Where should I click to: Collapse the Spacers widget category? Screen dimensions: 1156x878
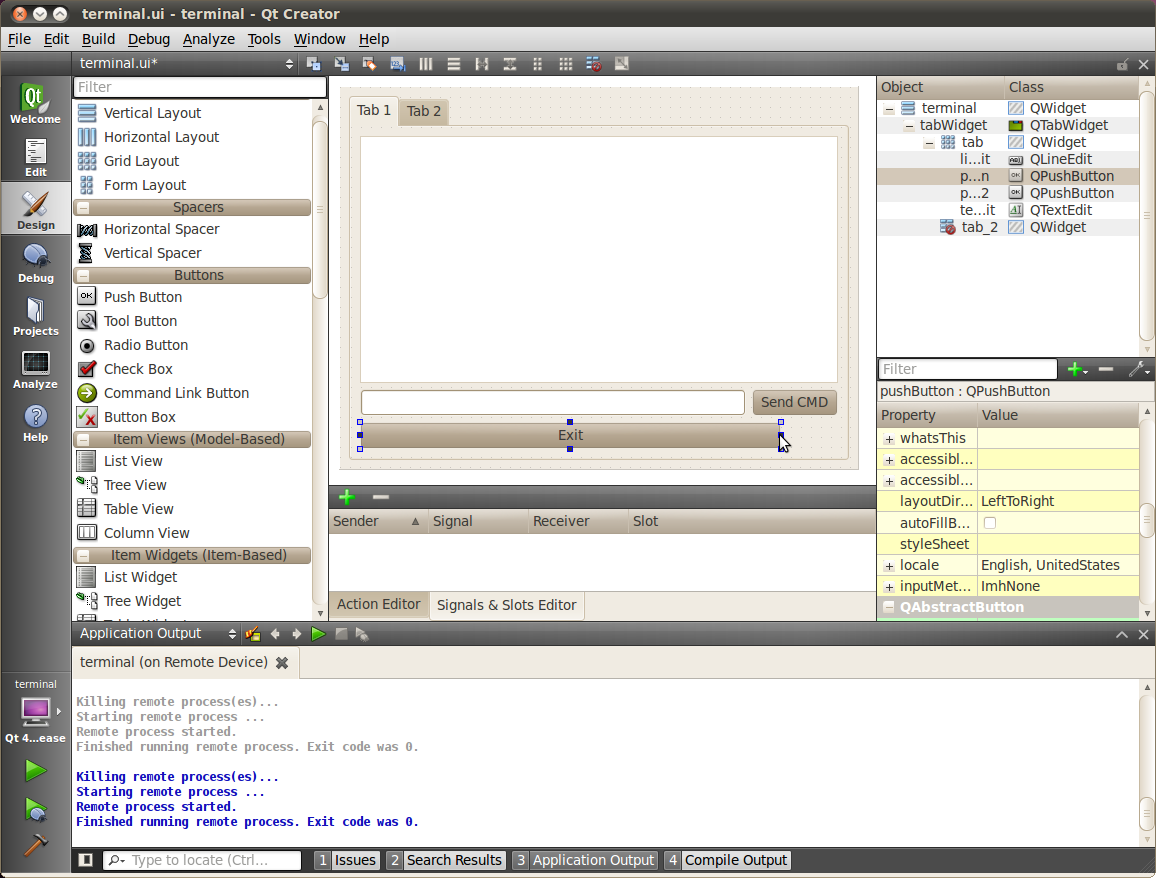pyautogui.click(x=84, y=208)
